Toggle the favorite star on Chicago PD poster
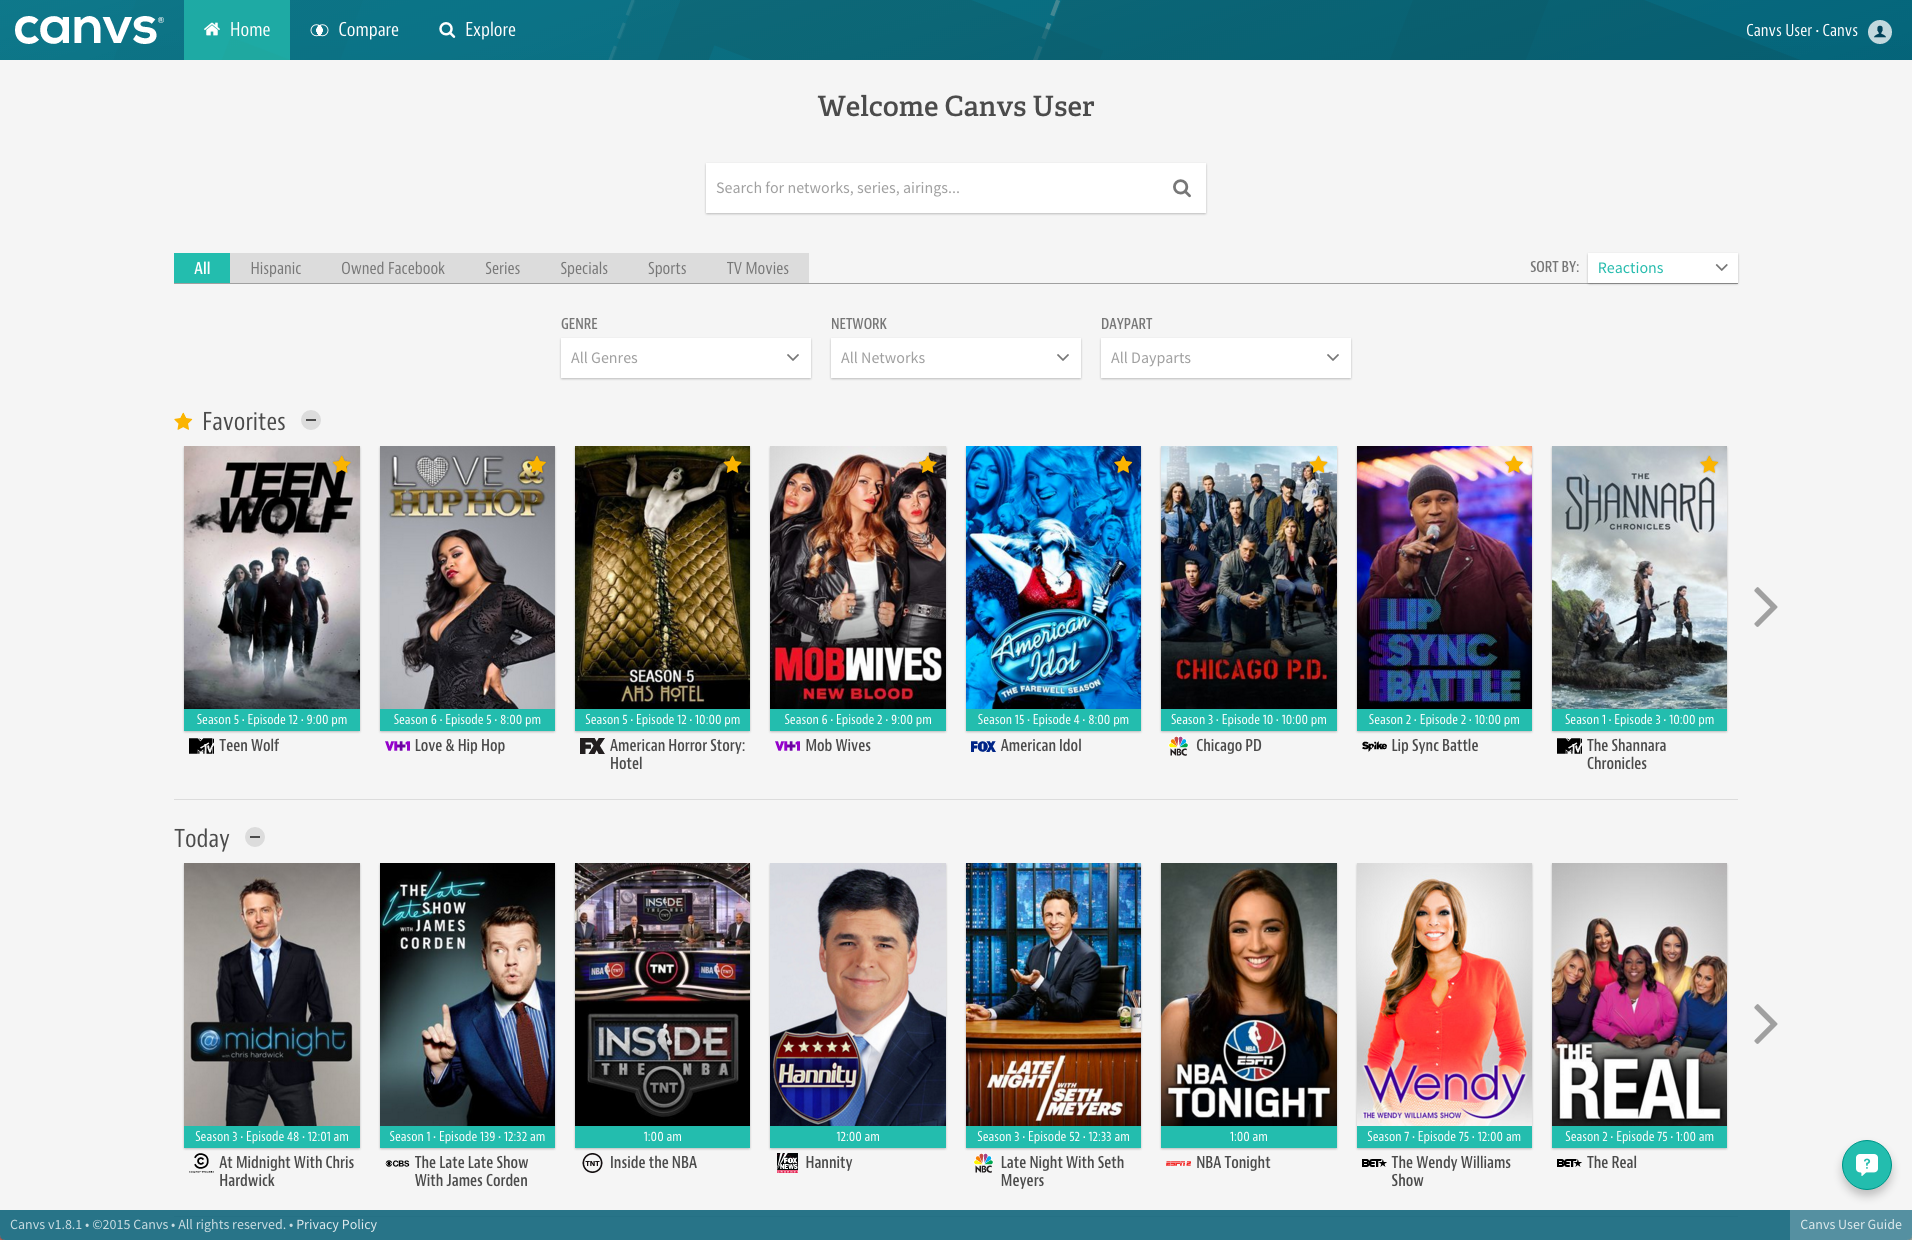The image size is (1912, 1240). click(1319, 465)
